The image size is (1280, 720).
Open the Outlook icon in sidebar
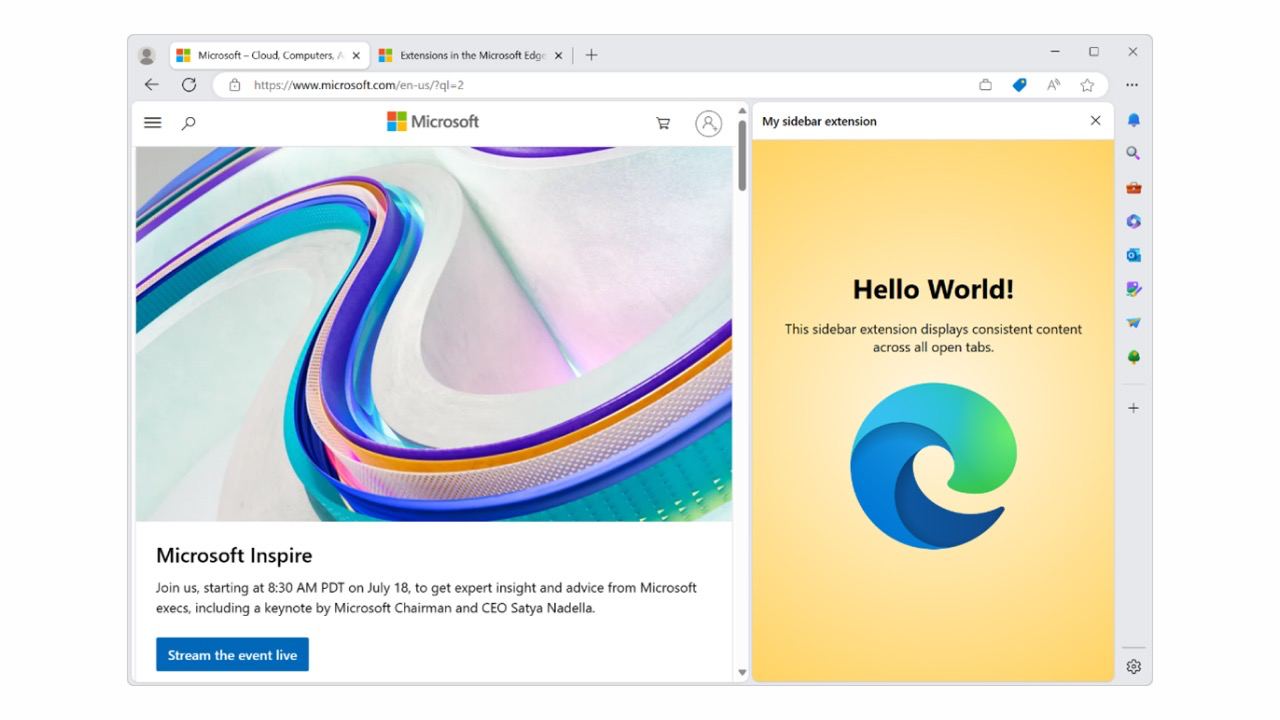[x=1133, y=256]
